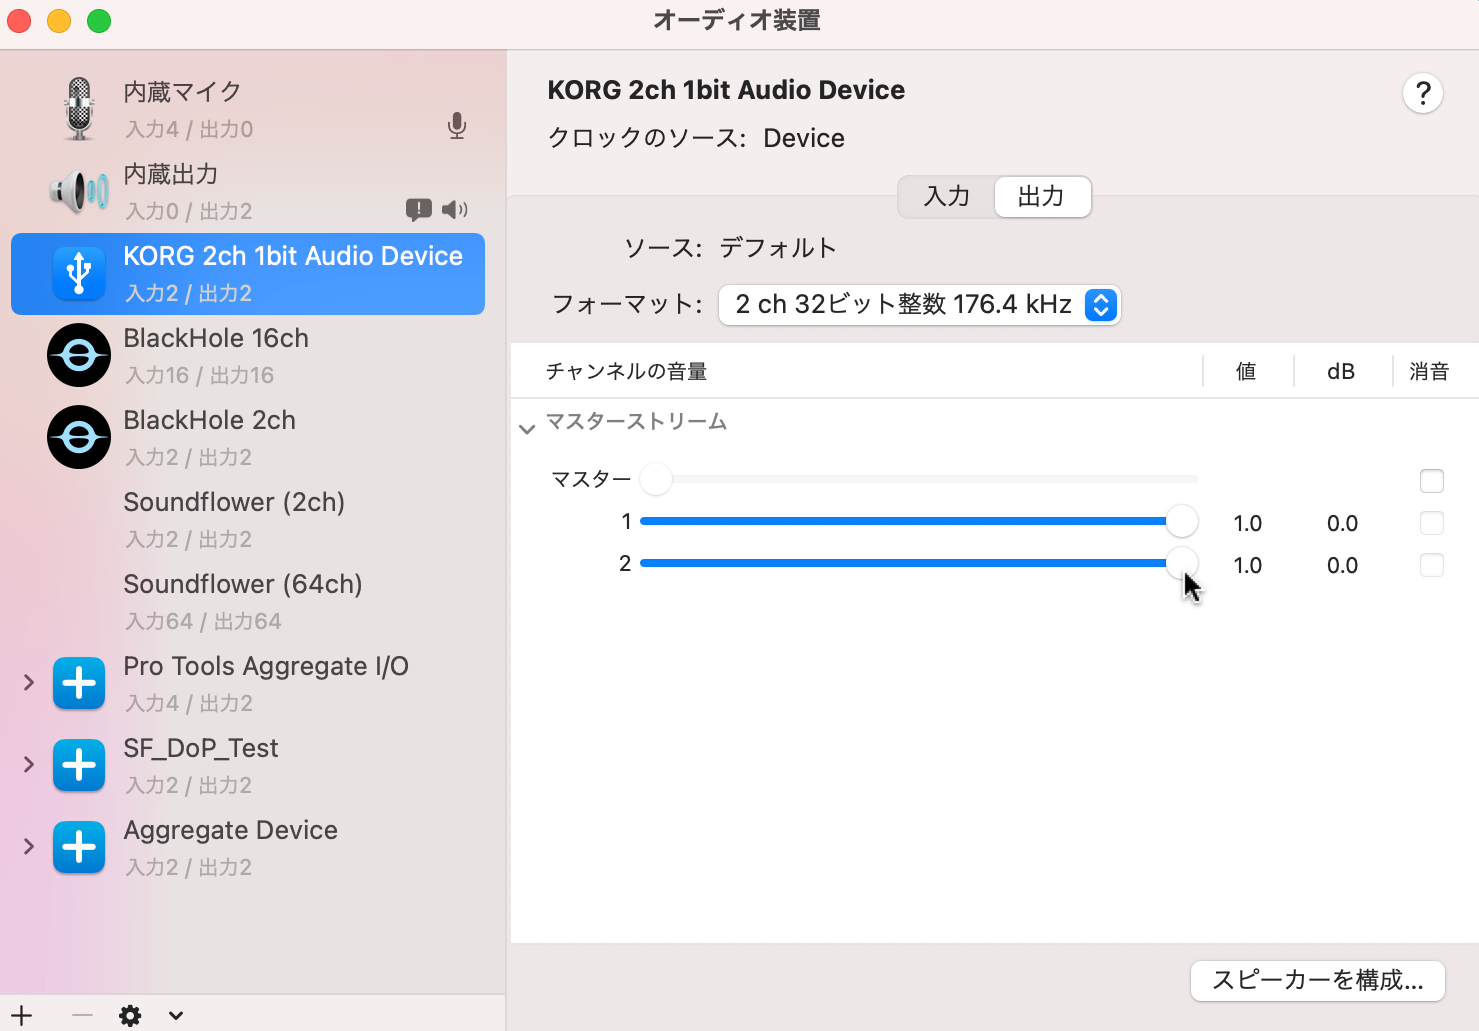Click the channel 2 volume slider

point(918,563)
